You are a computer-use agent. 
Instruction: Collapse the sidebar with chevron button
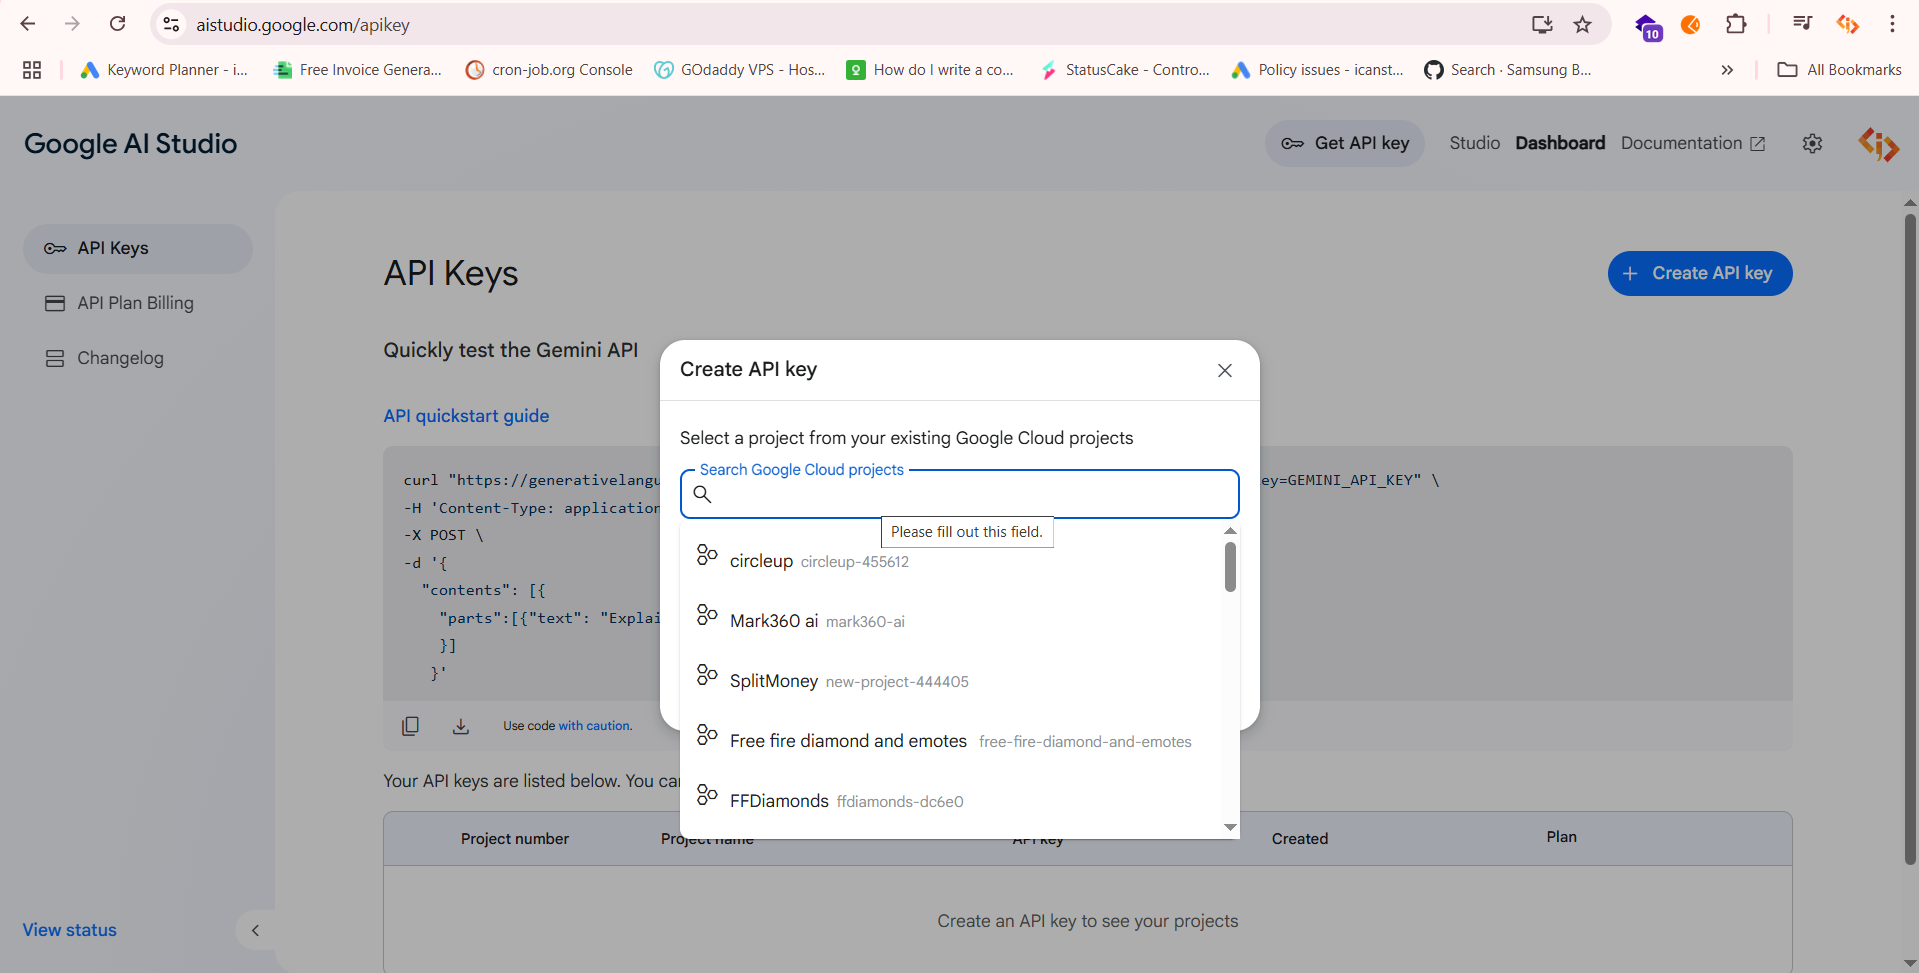pos(255,930)
